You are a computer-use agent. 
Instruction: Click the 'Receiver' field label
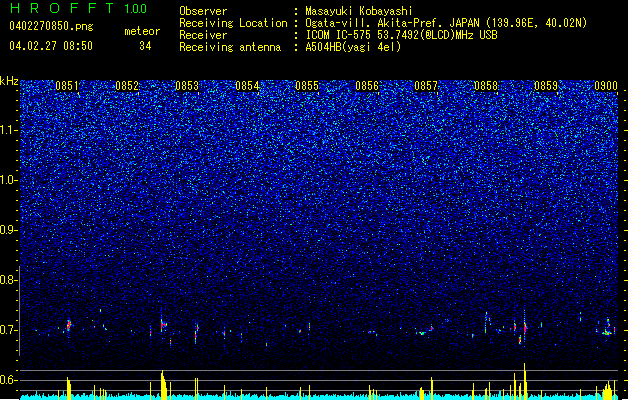click(x=203, y=35)
